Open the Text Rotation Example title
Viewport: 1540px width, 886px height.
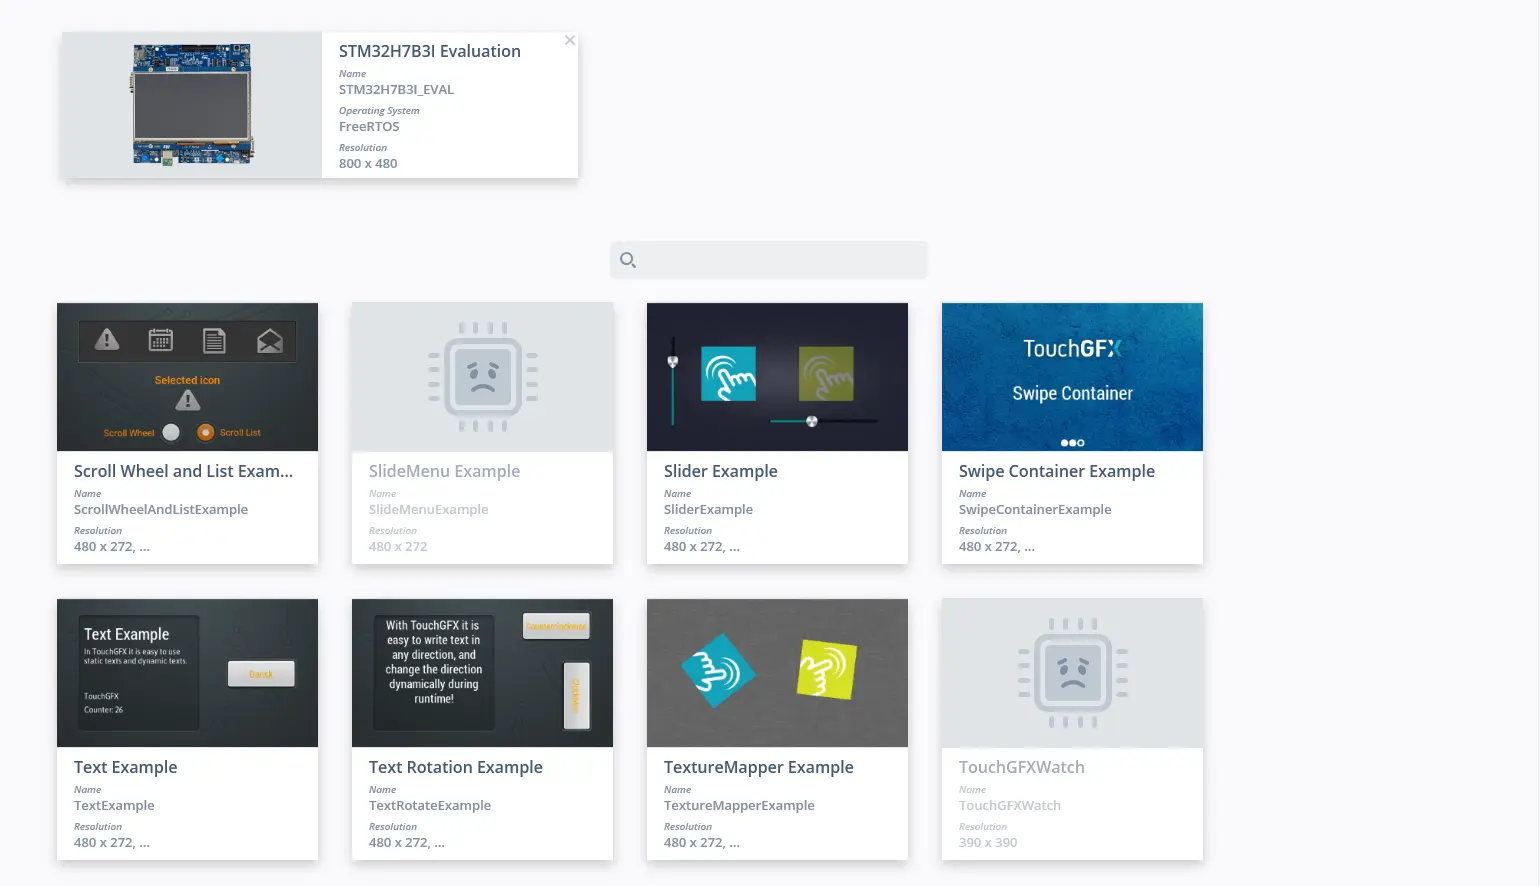click(456, 767)
